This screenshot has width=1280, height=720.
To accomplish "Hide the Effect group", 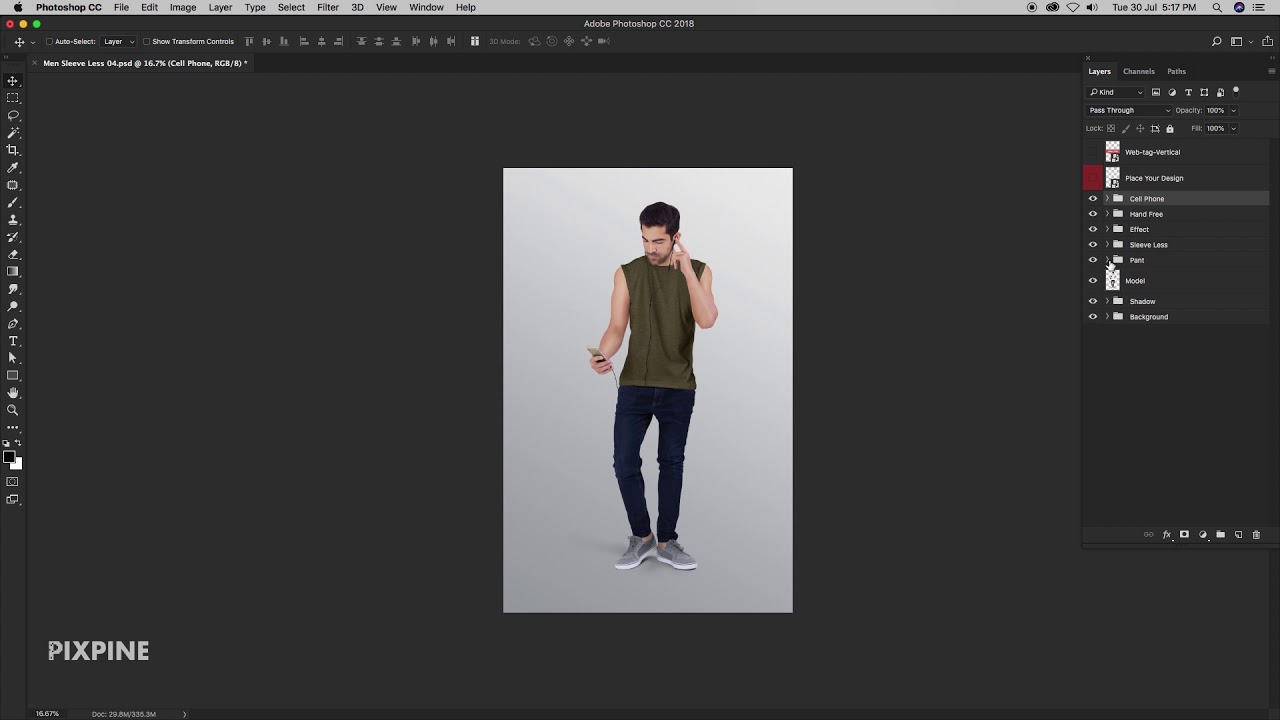I will click(1092, 229).
